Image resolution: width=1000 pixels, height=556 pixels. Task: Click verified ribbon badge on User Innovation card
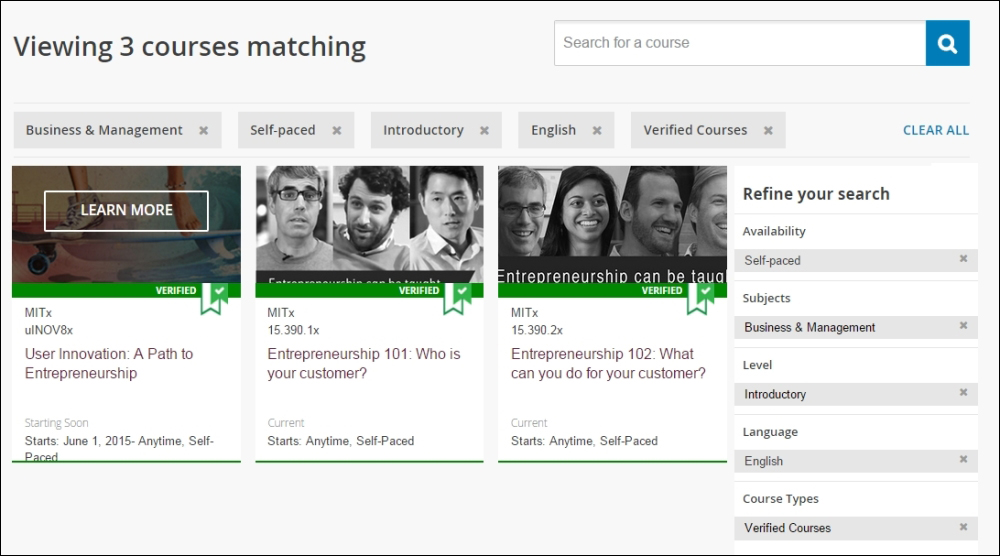pos(214,298)
